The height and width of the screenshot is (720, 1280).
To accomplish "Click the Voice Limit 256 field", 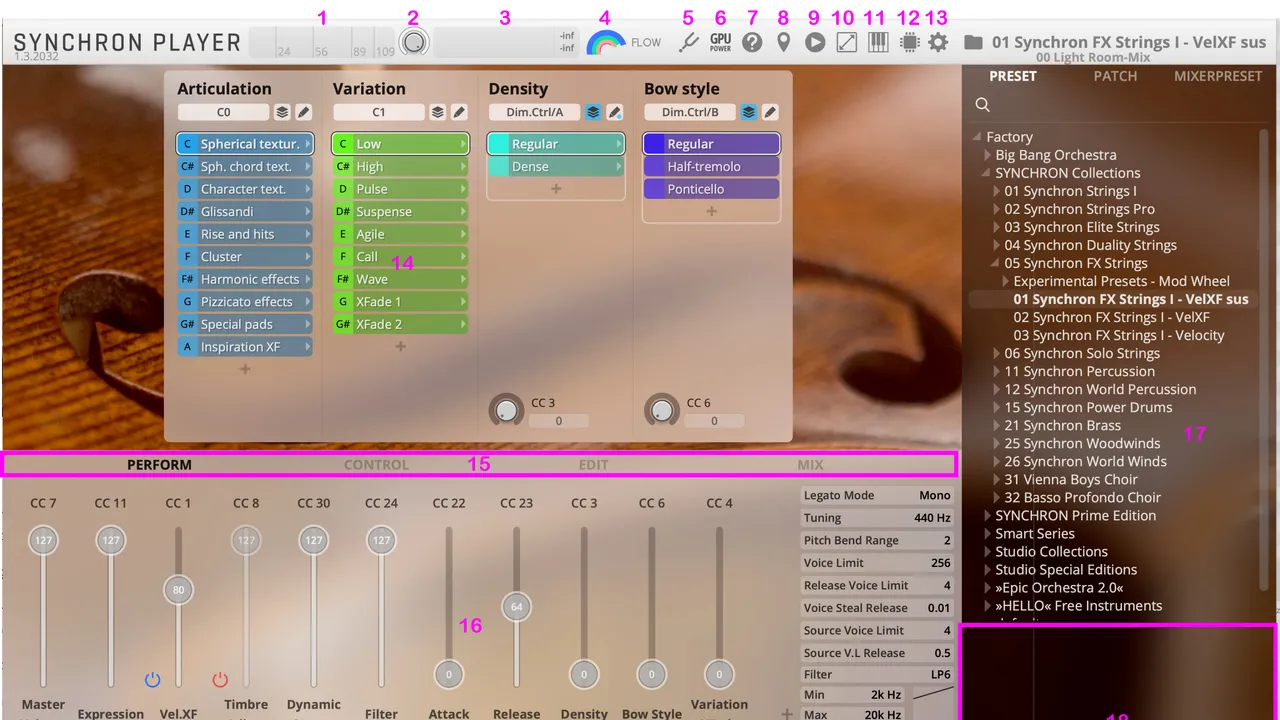I will coord(877,563).
